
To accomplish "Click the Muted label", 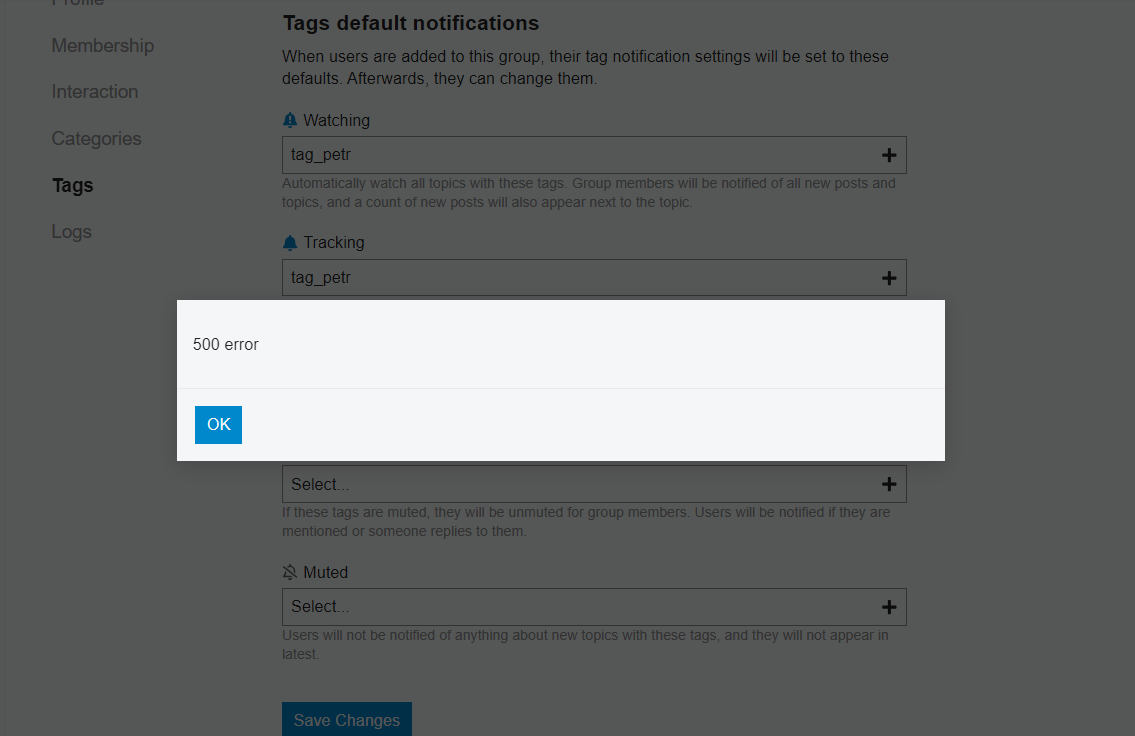I will 326,572.
